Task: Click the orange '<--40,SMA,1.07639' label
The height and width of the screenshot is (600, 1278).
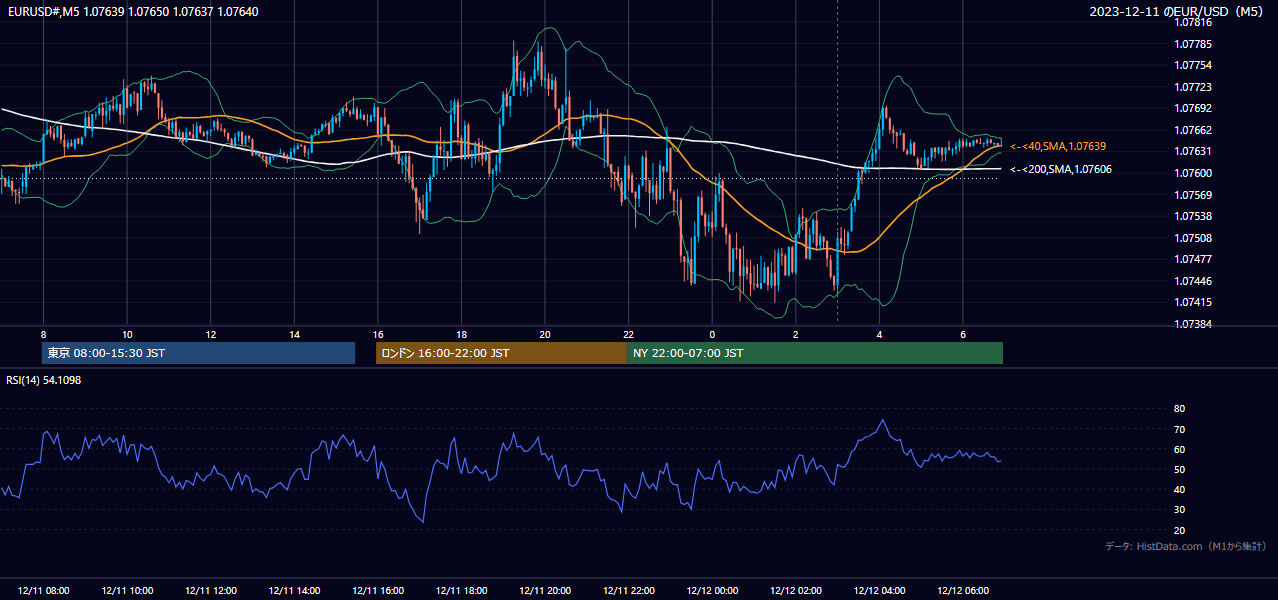Action: click(x=1058, y=146)
